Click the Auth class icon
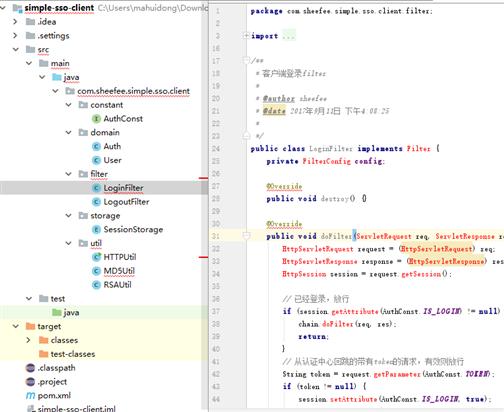This screenshot has height=412, width=504. coord(96,146)
